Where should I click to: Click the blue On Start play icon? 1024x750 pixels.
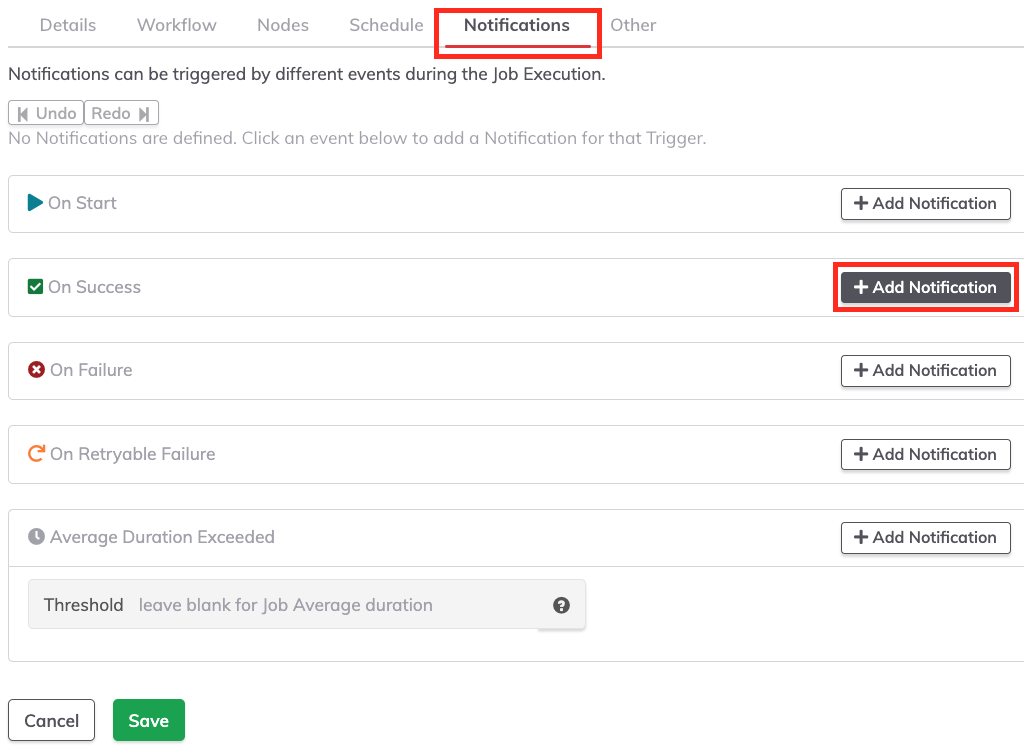tap(35, 203)
